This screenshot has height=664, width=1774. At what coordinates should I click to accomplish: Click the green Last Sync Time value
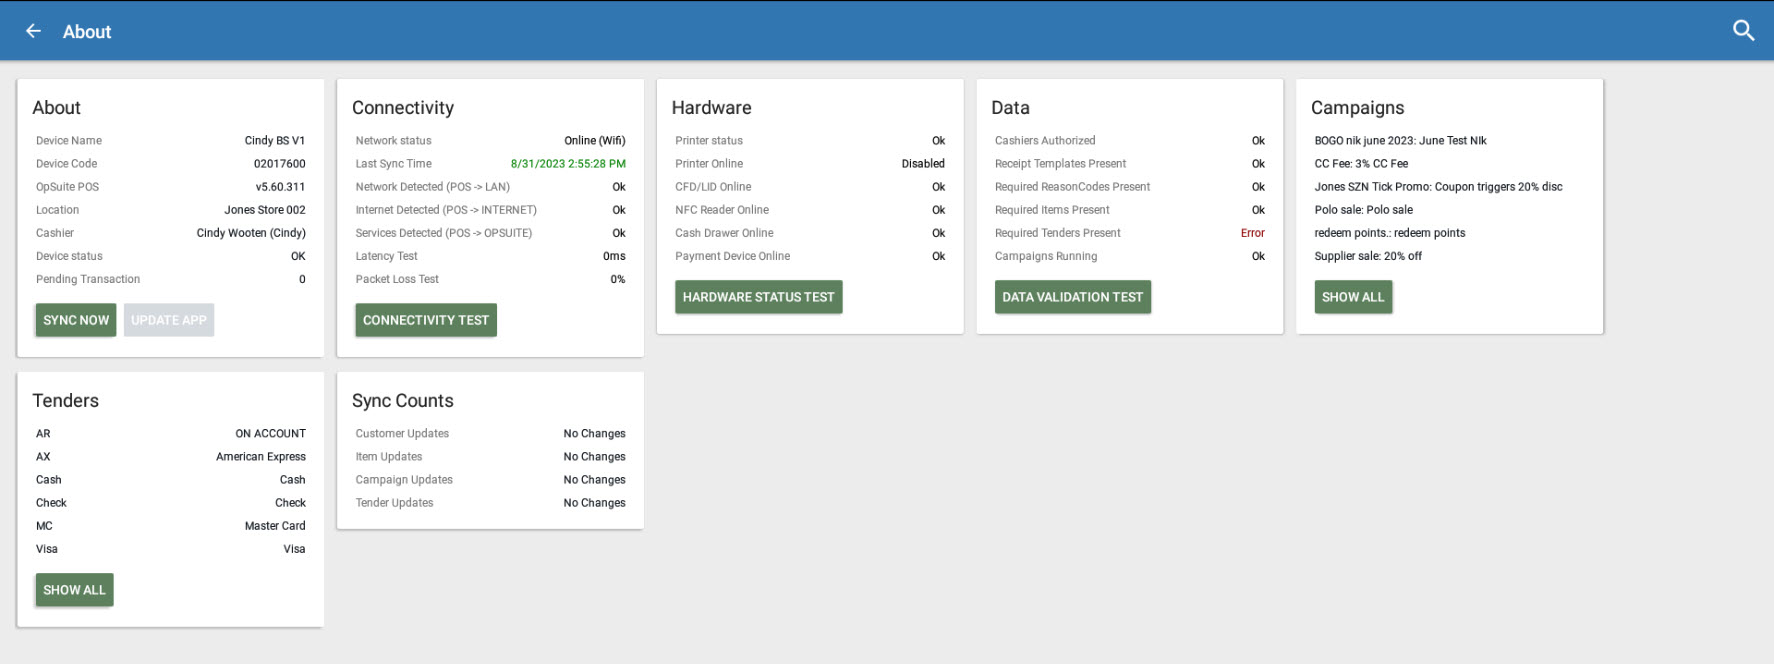coord(567,164)
